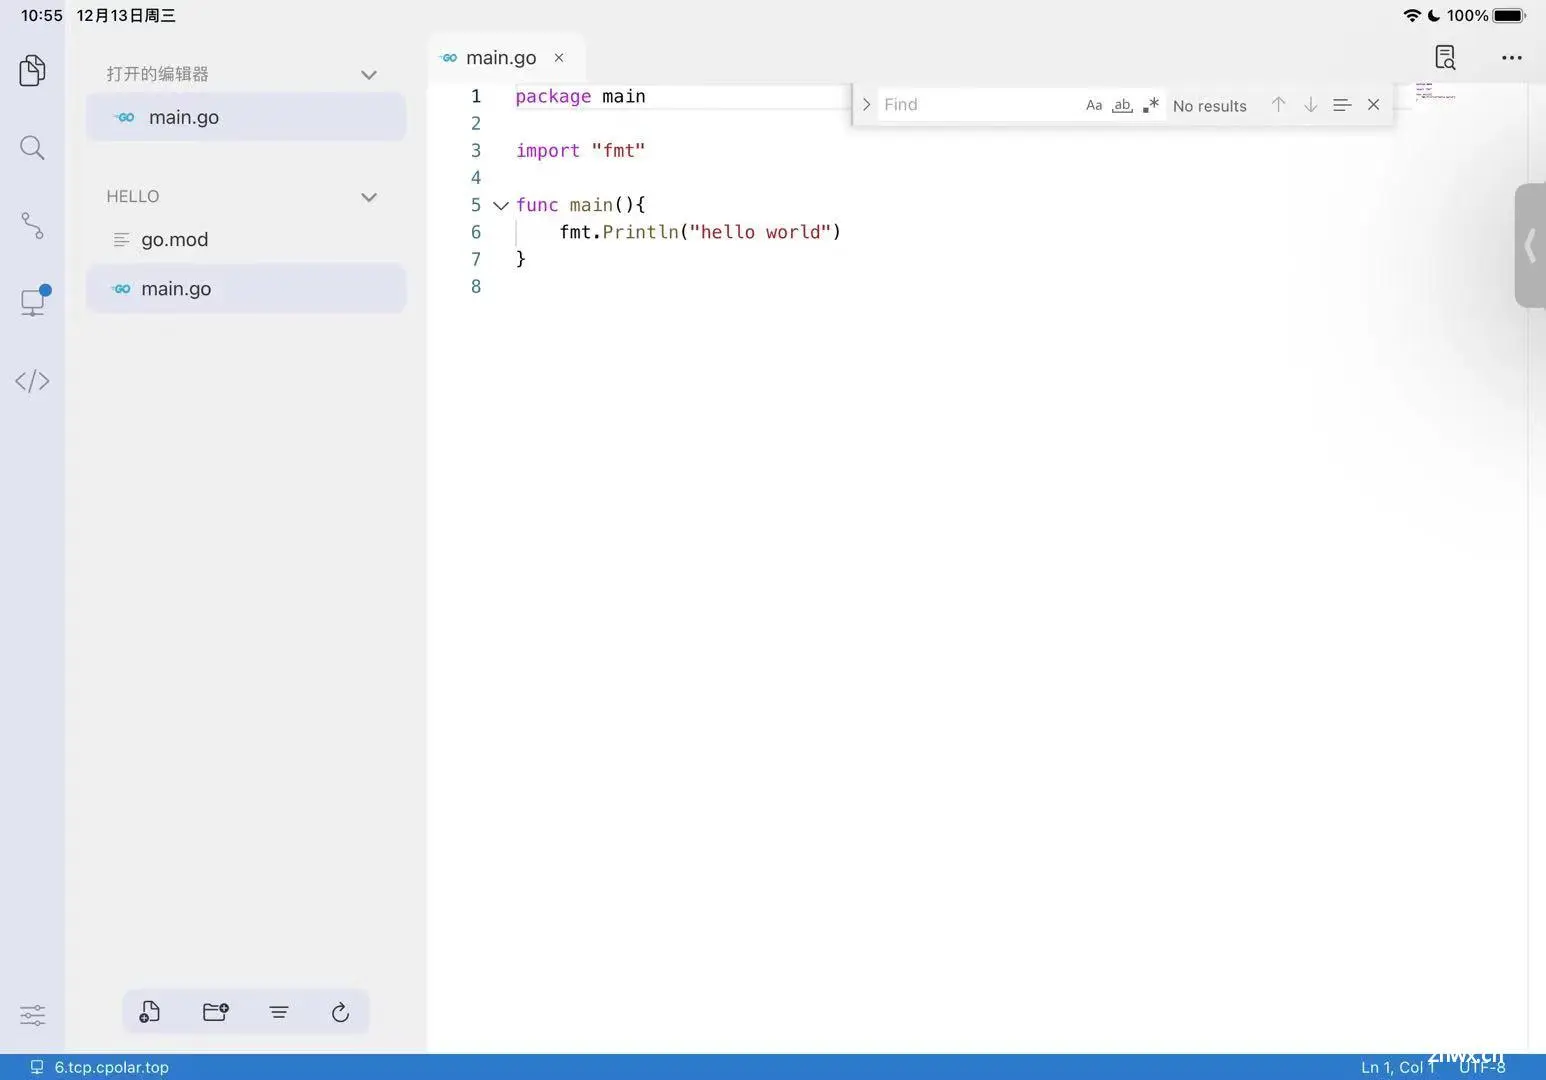Go to next match with the down arrow
Screen dimensions: 1546x1080
click(x=1310, y=104)
